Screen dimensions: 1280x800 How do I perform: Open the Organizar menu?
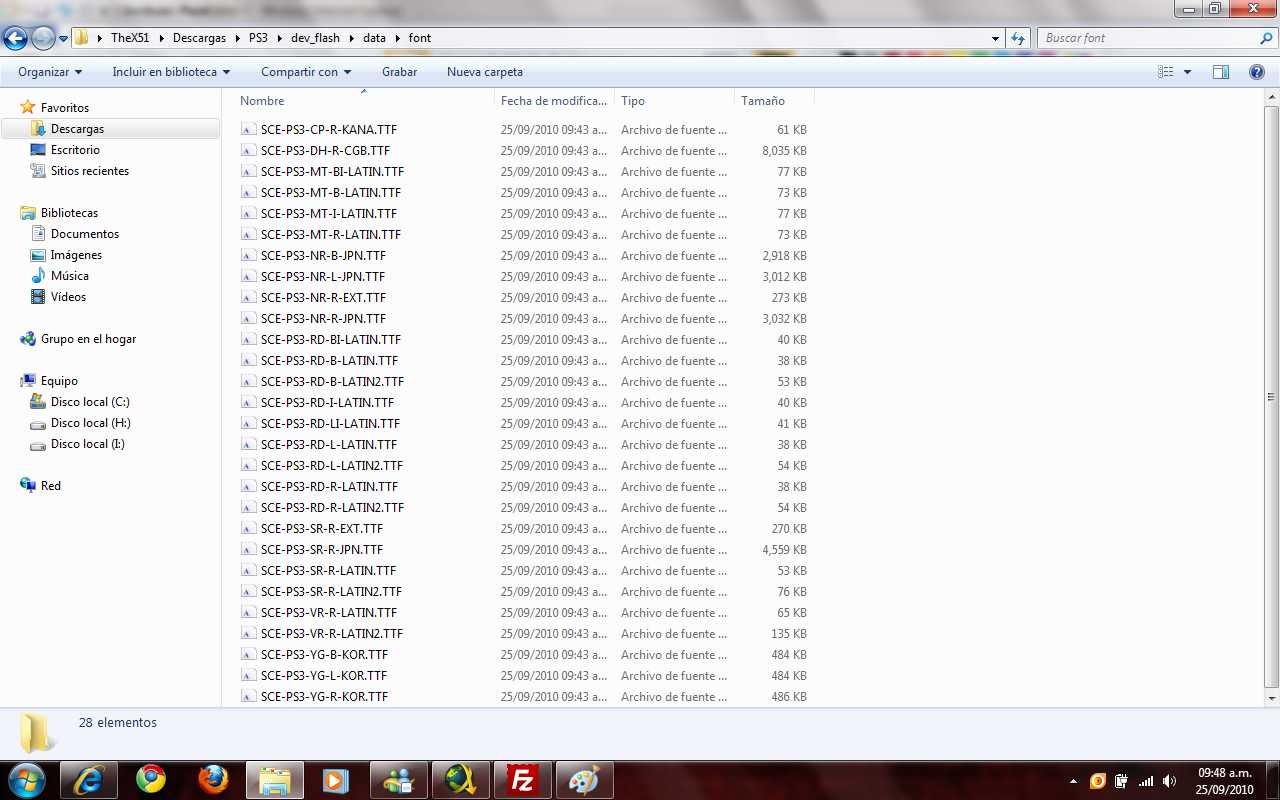coord(50,72)
